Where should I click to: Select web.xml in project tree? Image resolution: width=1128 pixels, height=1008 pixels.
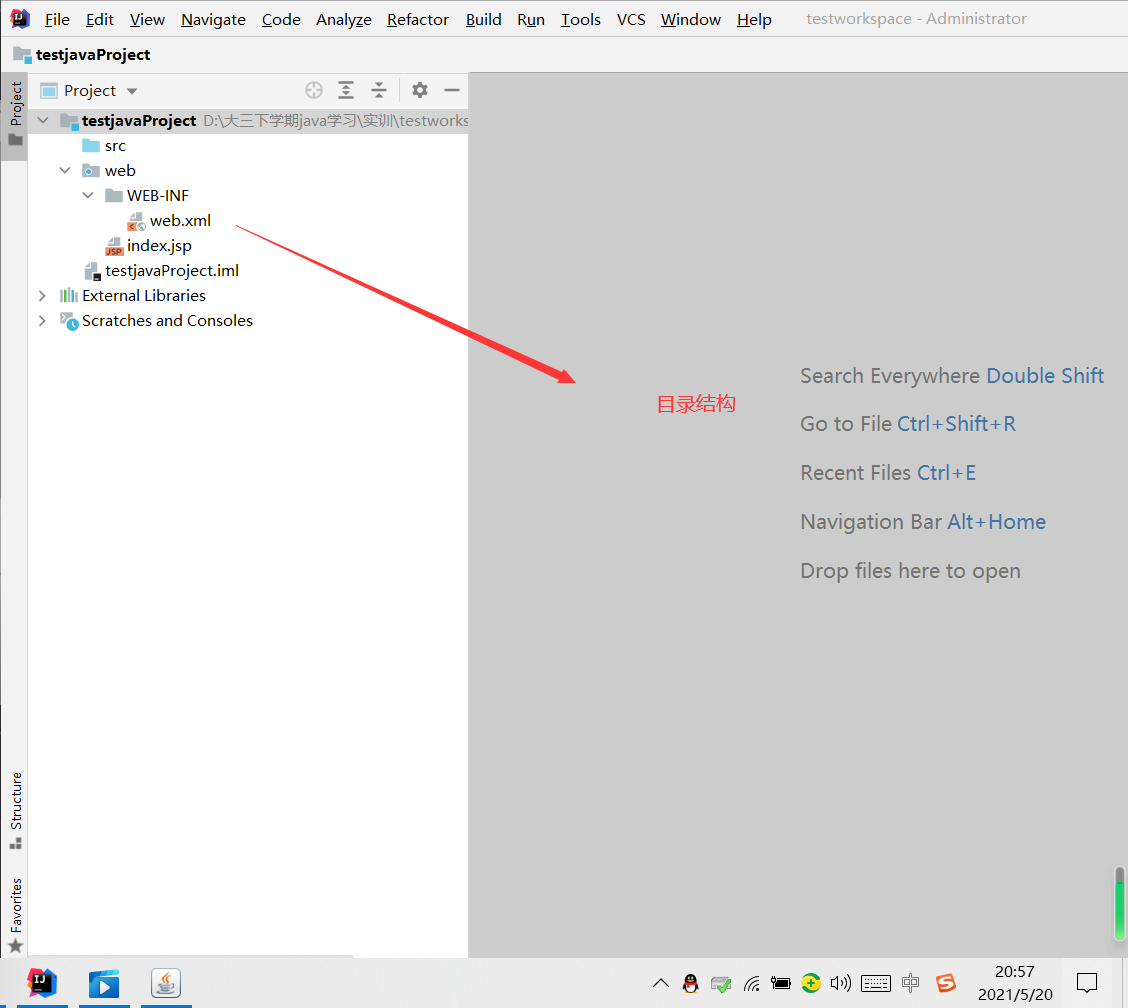pyautogui.click(x=180, y=221)
